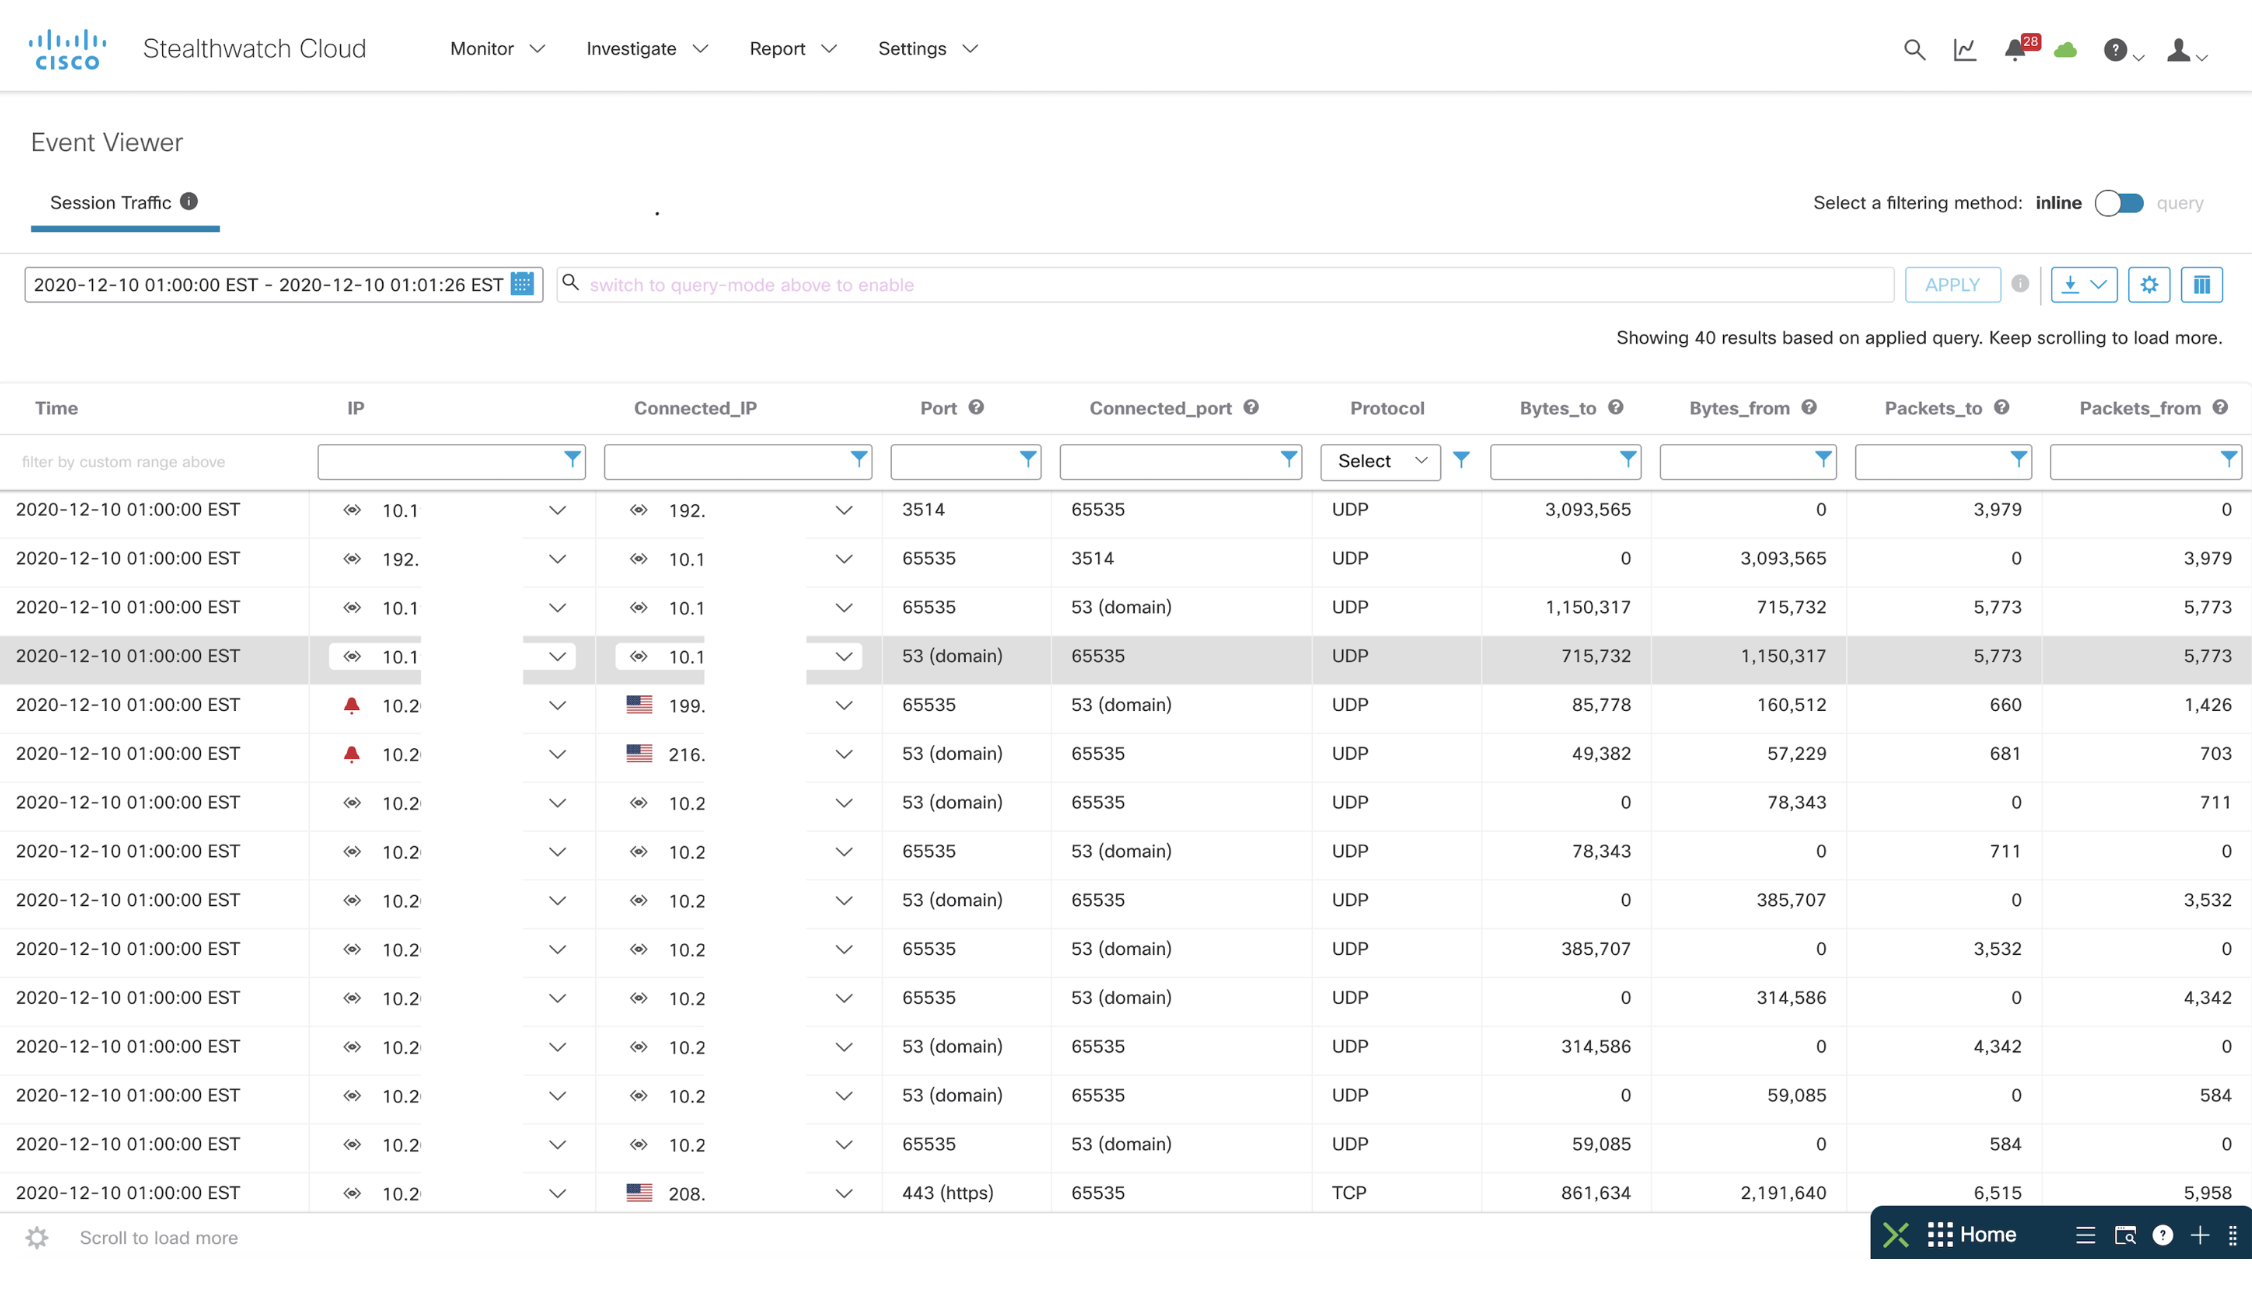Click the search magnifier icon in header
Image resolution: width=2252 pixels, height=1302 pixels.
(1913, 49)
